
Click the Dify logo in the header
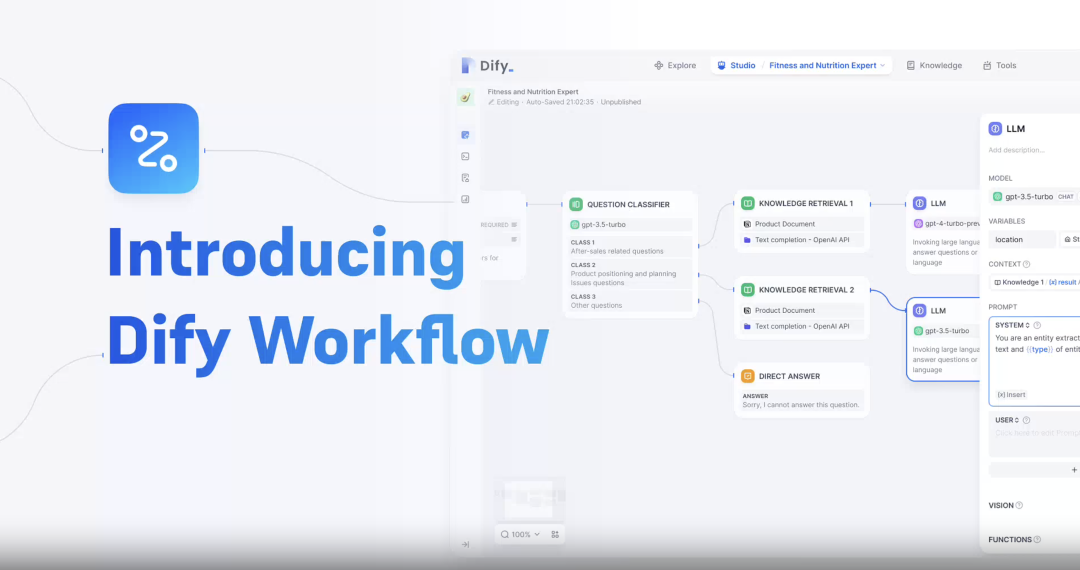[488, 65]
